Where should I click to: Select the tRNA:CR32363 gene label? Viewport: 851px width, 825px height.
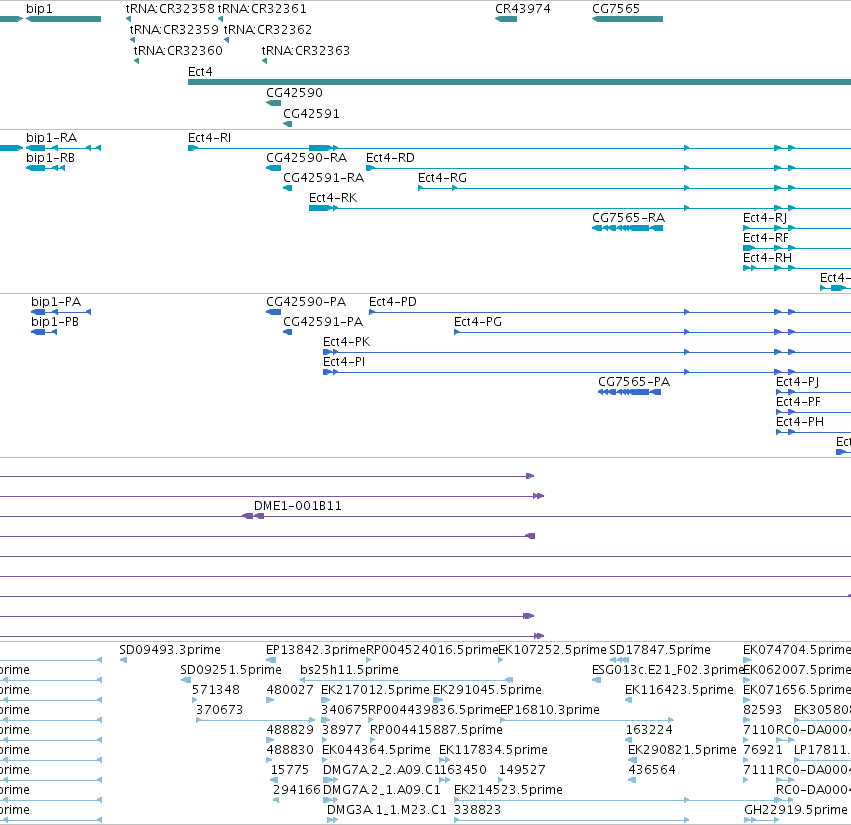[x=306, y=50]
